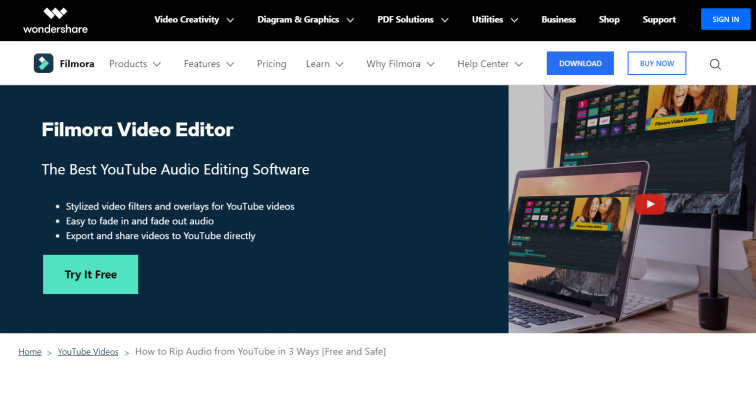Screen dimensions: 756x393
Task: Open the Shop menu item
Action: point(609,20)
